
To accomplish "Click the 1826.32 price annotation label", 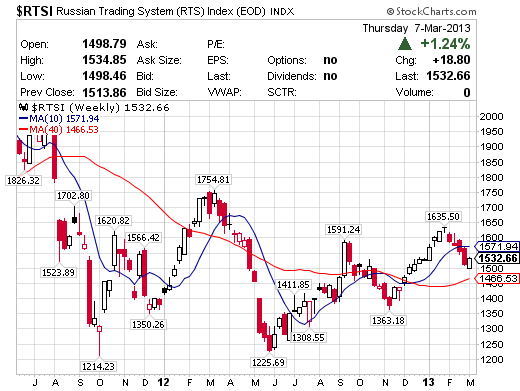I will pos(23,180).
